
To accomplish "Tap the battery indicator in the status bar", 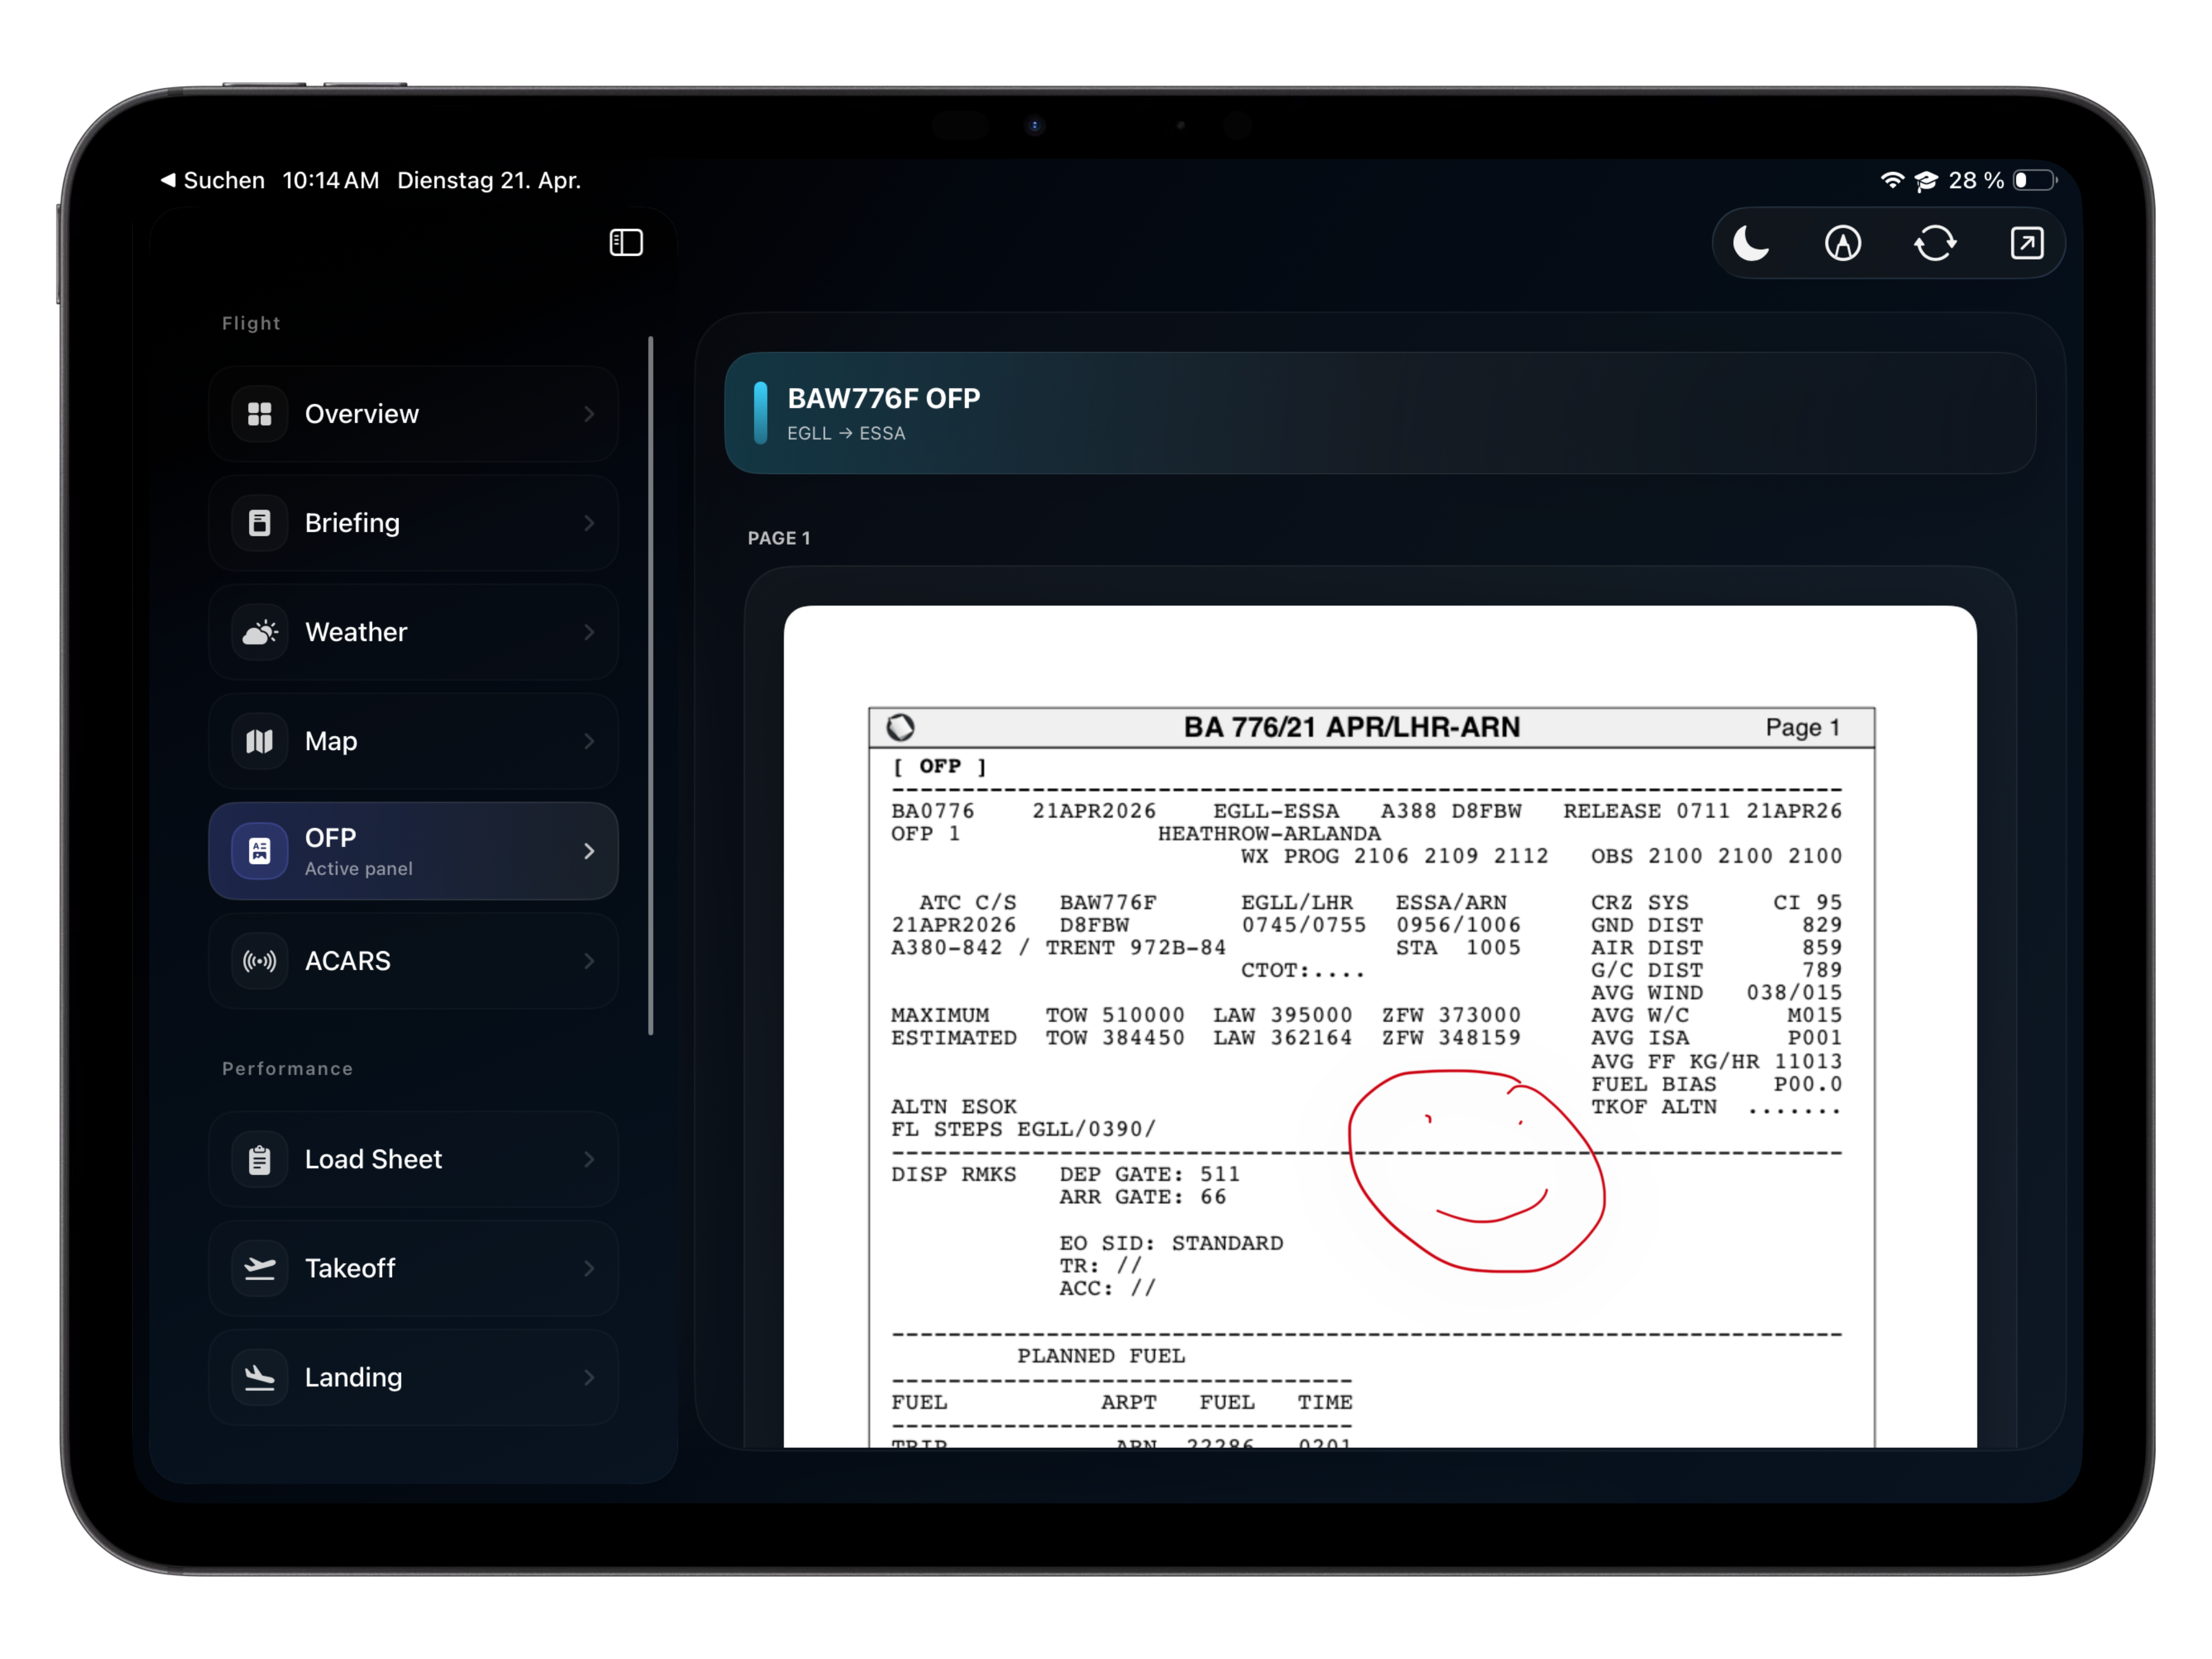I will [2035, 180].
